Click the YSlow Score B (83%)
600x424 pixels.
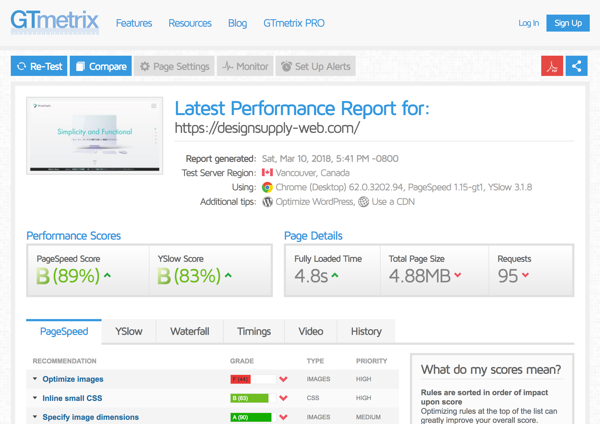coord(189,276)
